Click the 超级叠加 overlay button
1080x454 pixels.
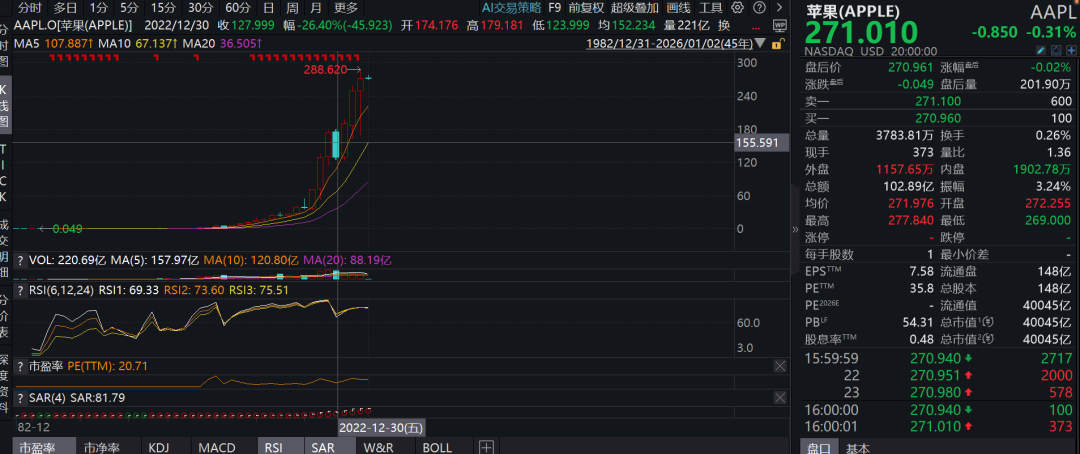pos(636,7)
